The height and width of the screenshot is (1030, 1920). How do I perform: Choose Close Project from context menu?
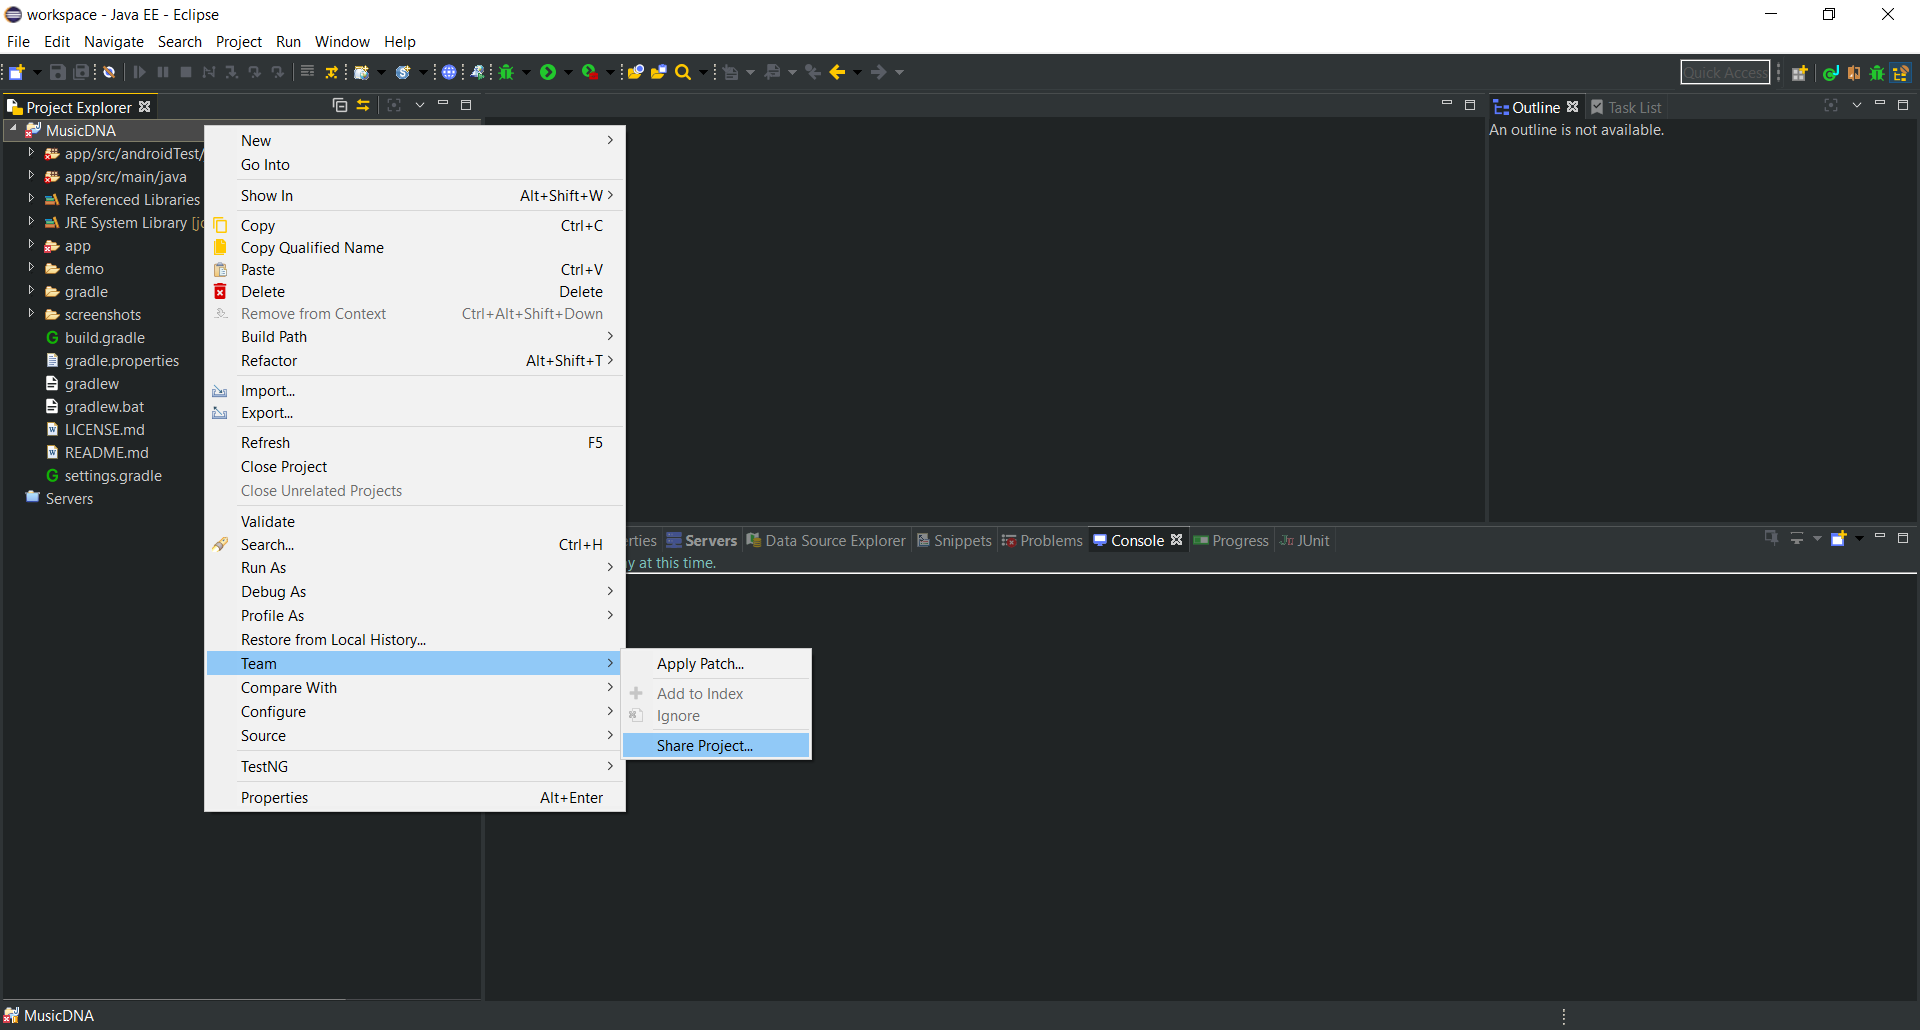tap(414, 466)
